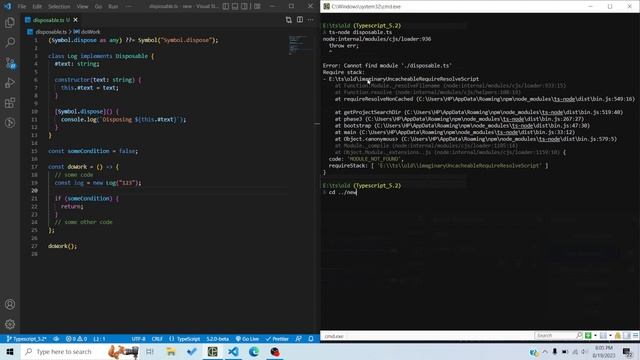Open the red round app on taskbar

275,351
